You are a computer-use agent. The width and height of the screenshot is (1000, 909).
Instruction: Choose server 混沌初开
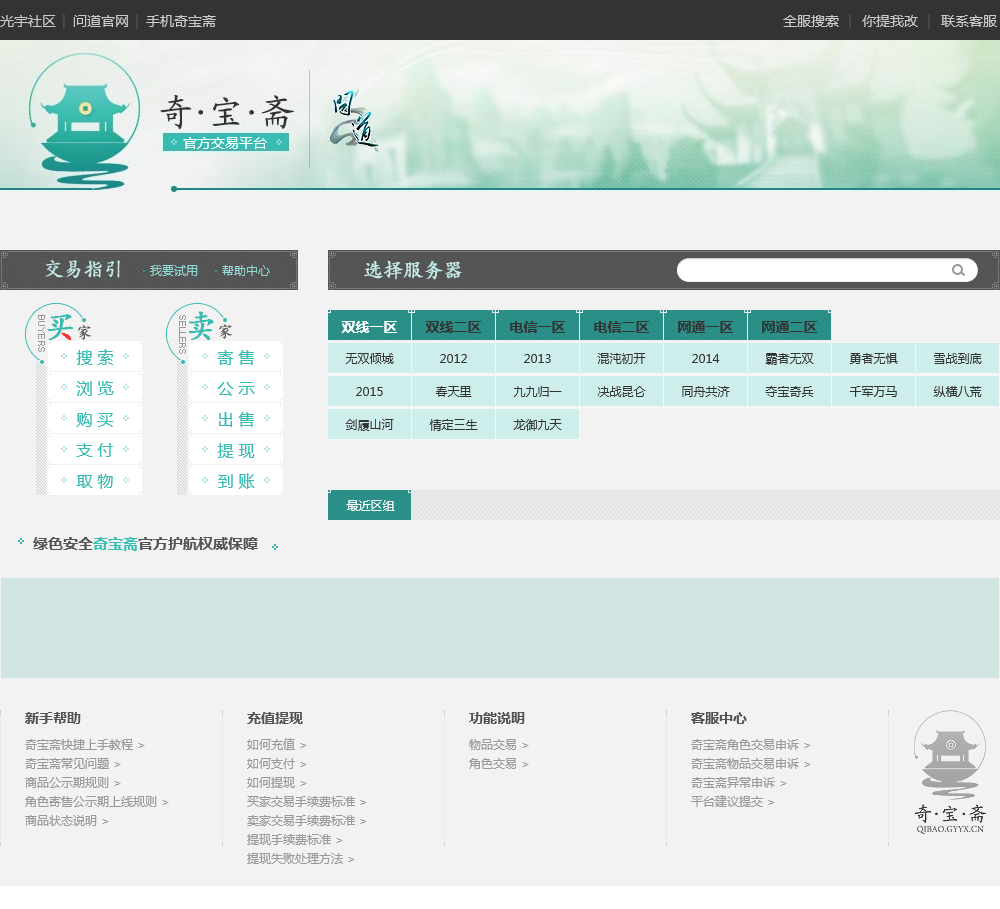621,358
